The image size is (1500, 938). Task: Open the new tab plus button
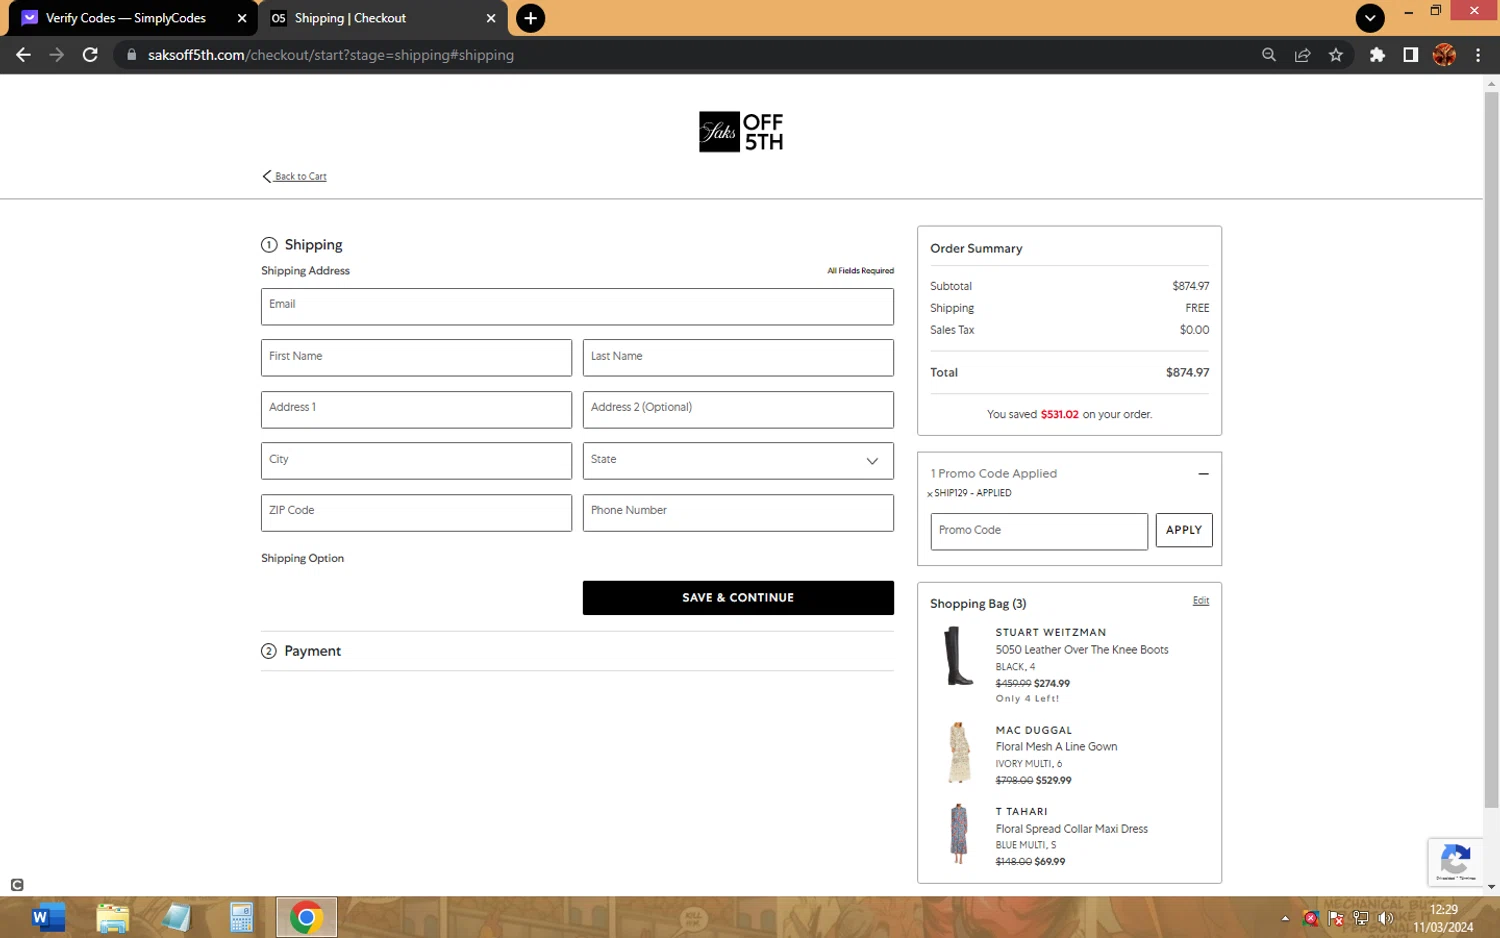coord(530,18)
